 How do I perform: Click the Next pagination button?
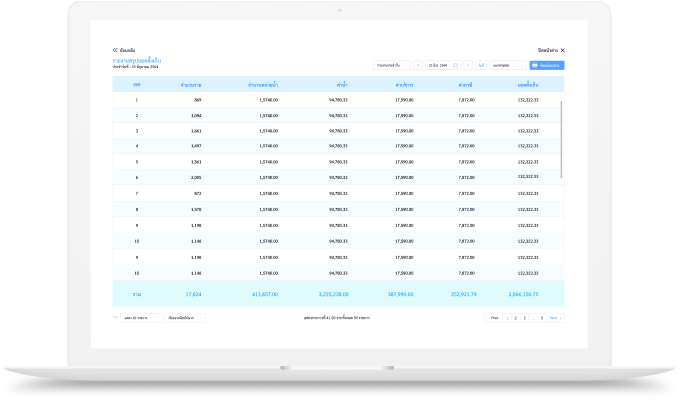point(554,317)
